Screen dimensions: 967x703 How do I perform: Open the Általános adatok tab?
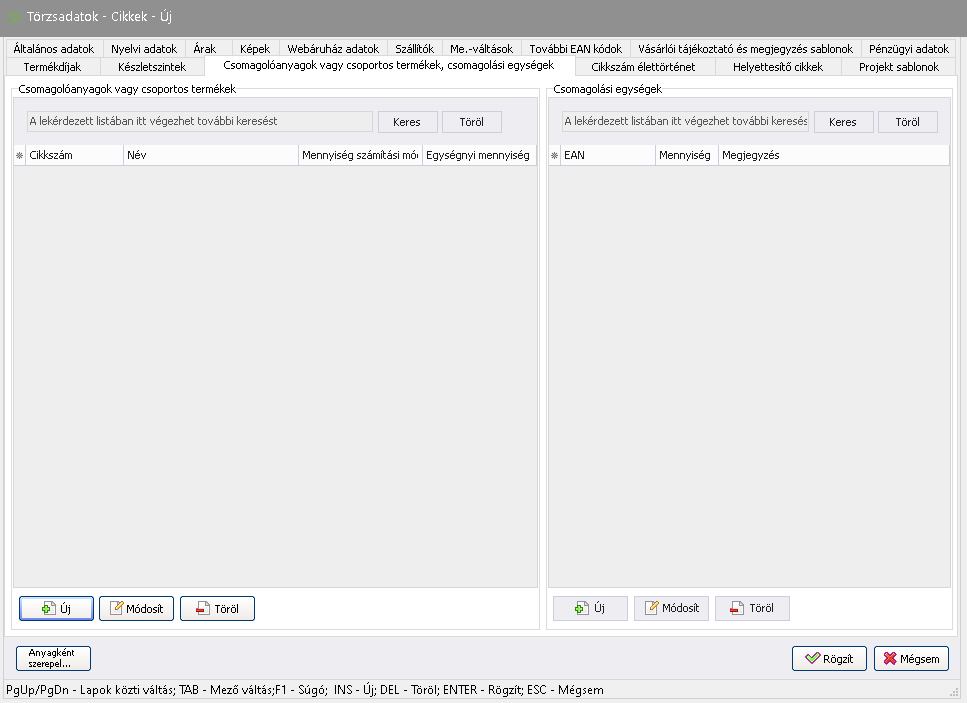pos(54,48)
